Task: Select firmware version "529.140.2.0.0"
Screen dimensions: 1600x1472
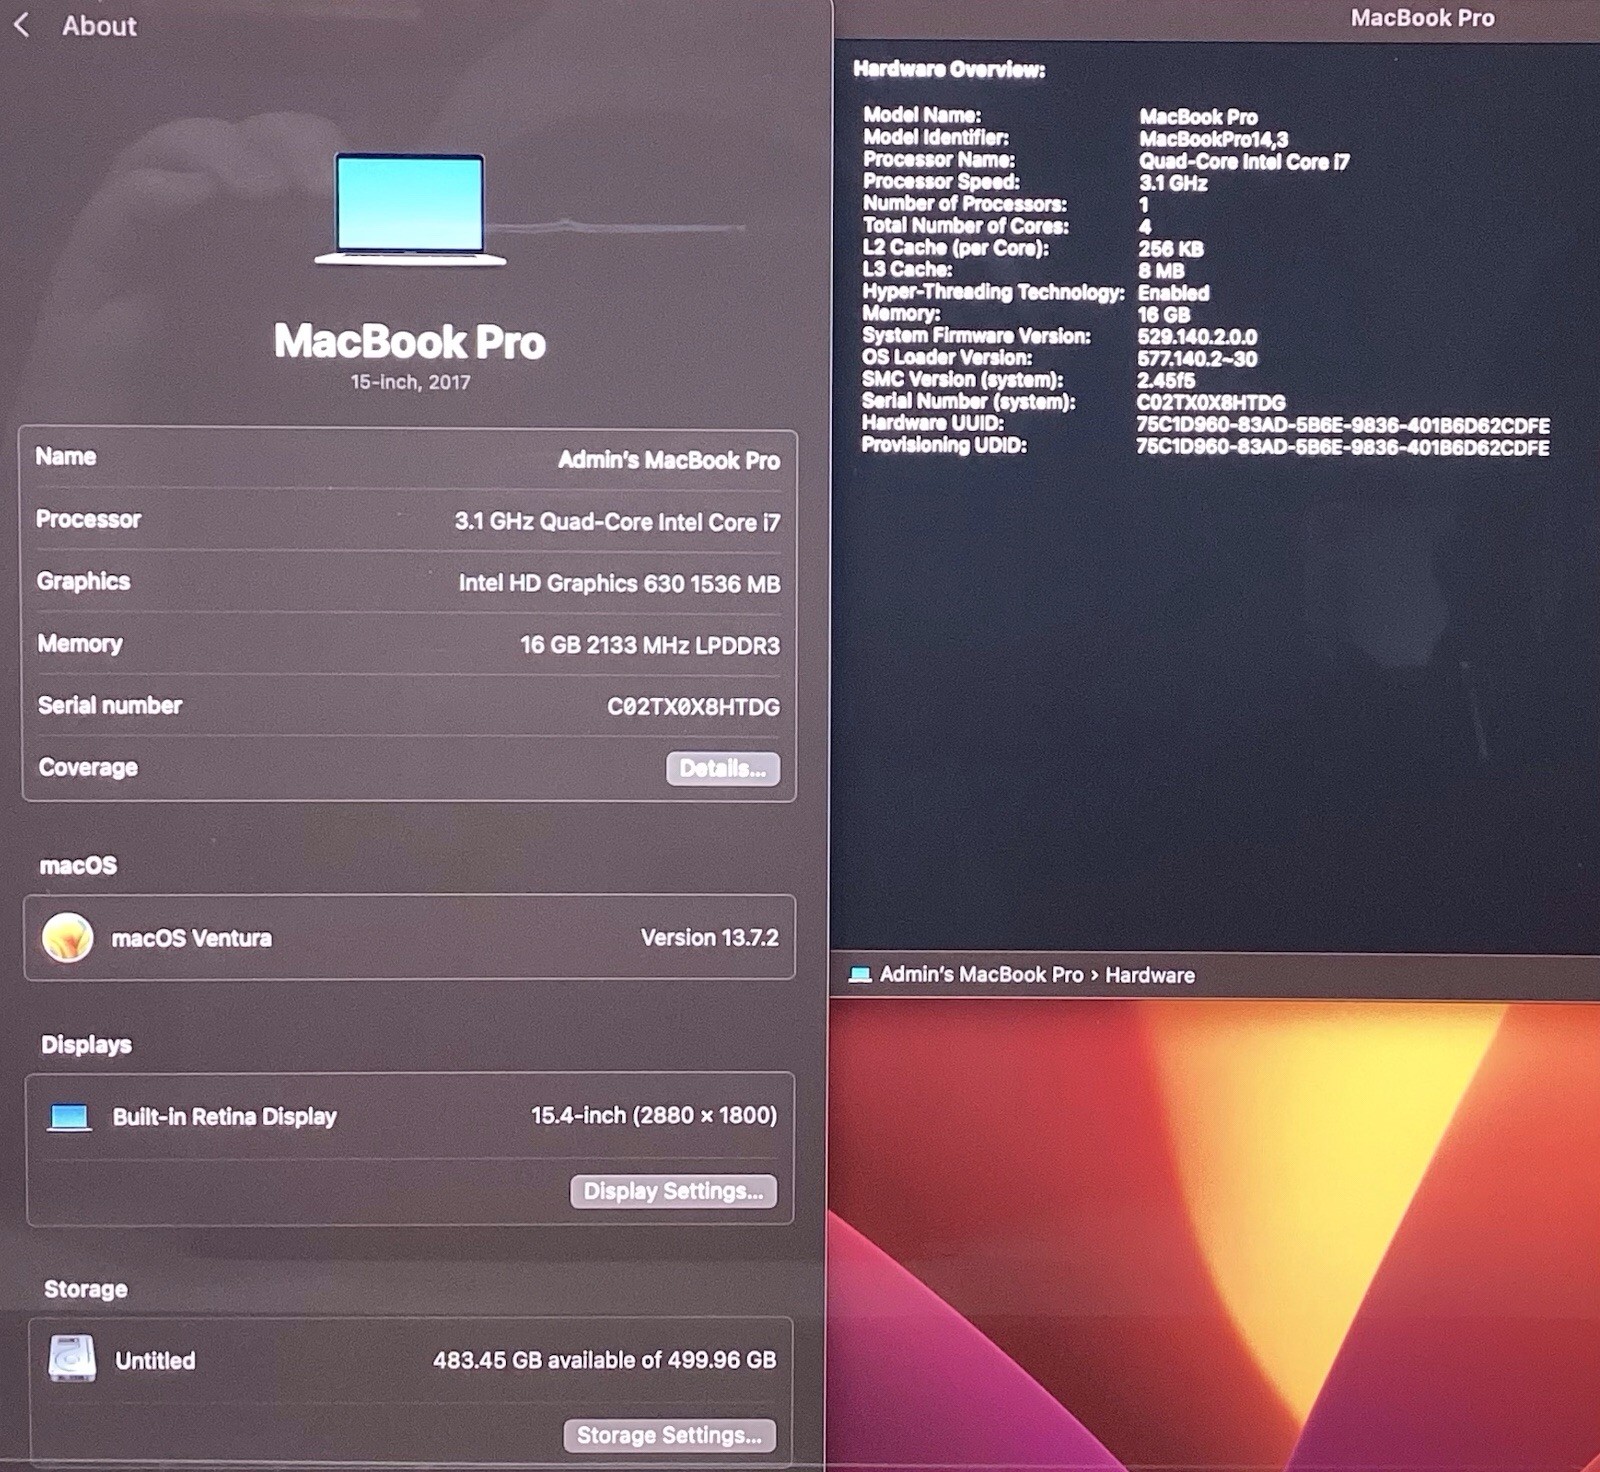Action: (x=1198, y=337)
